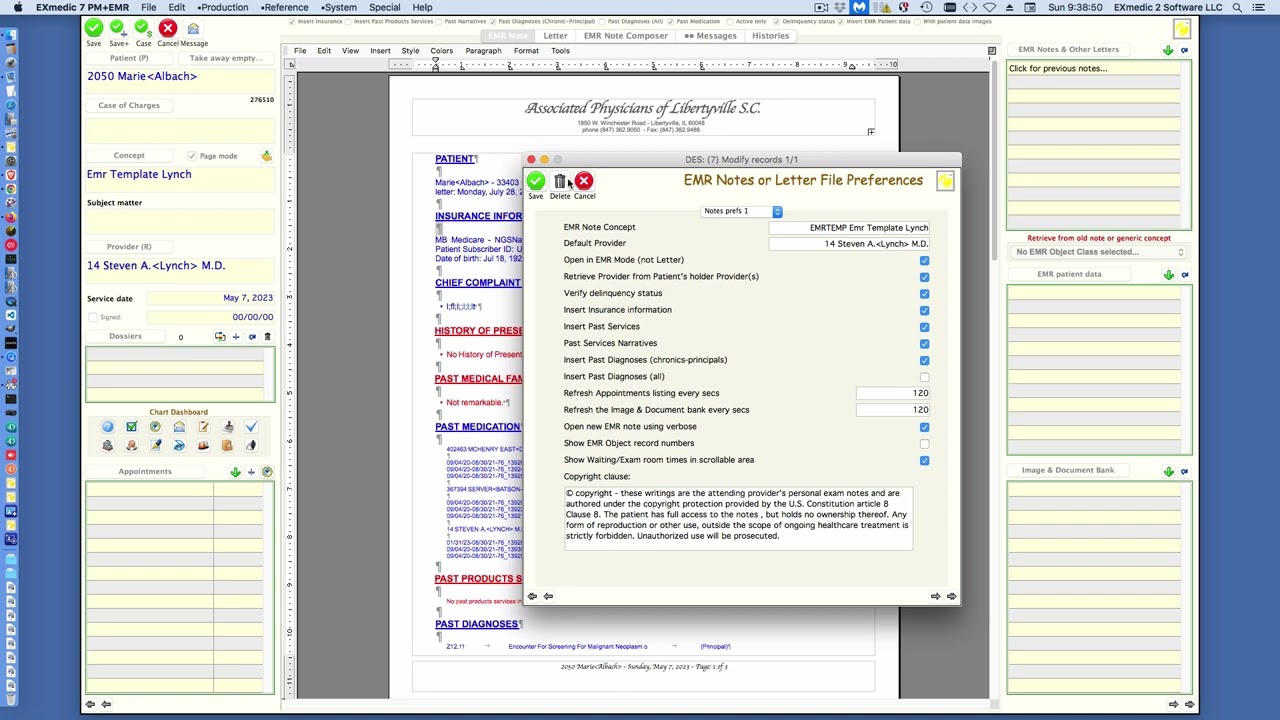This screenshot has width=1280, height=720.
Task: Switch to the Letter tab
Action: 555,36
